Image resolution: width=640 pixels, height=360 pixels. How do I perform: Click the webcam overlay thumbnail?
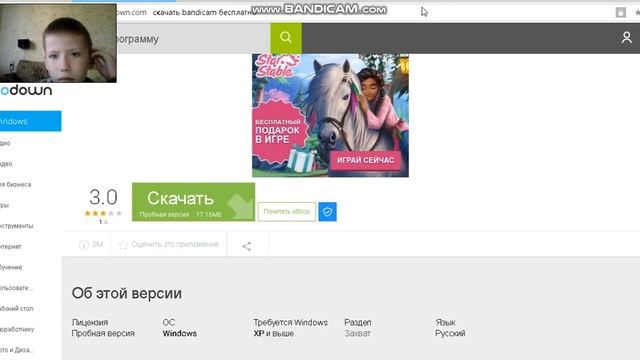pos(58,43)
